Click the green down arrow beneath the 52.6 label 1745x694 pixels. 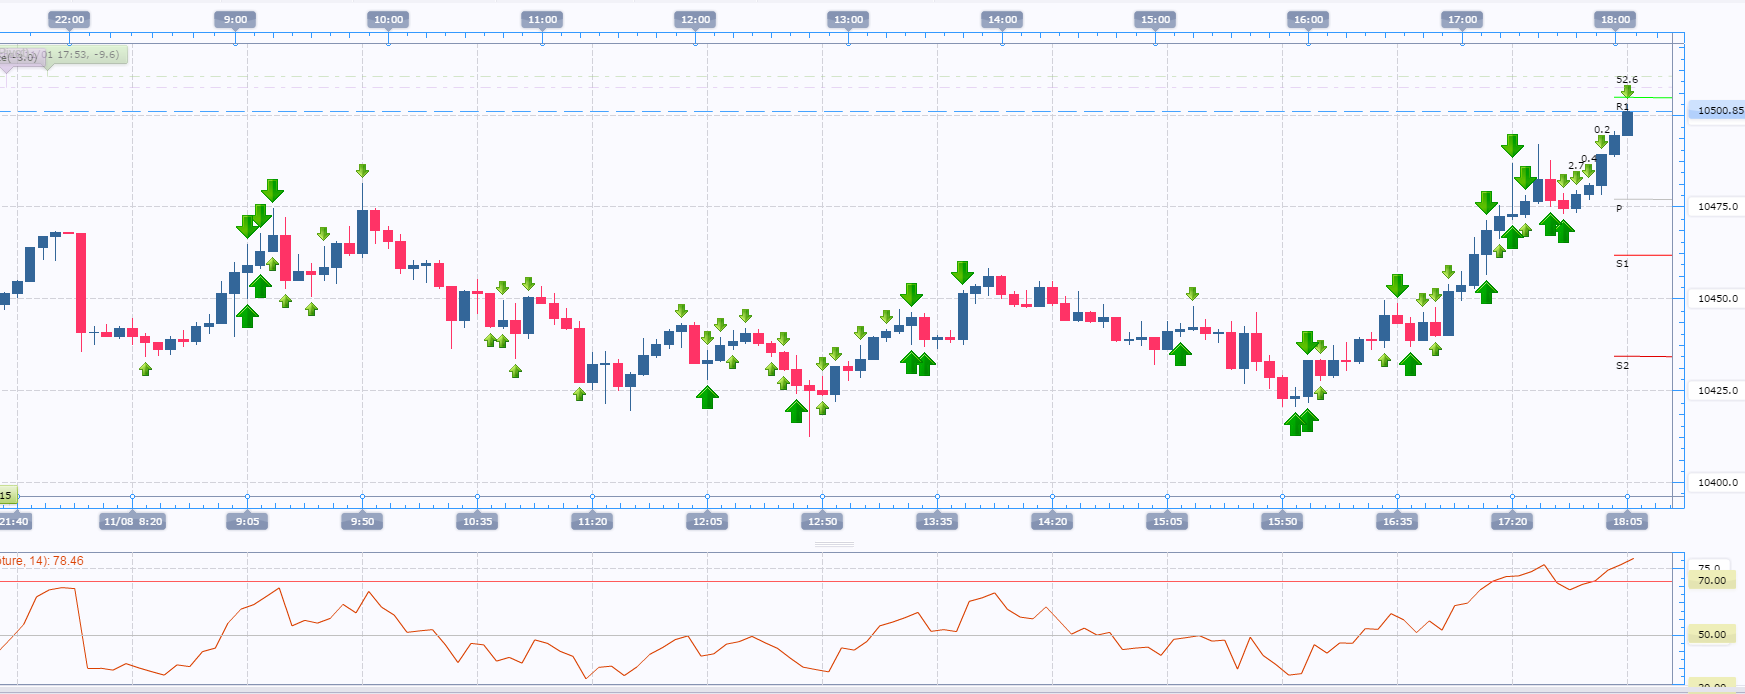point(1627,92)
